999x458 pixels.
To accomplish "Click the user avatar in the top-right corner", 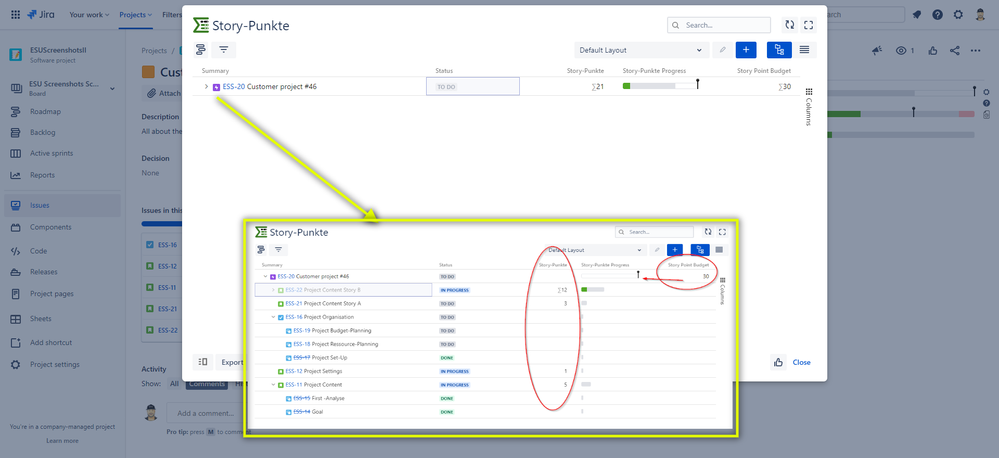I will click(x=981, y=15).
